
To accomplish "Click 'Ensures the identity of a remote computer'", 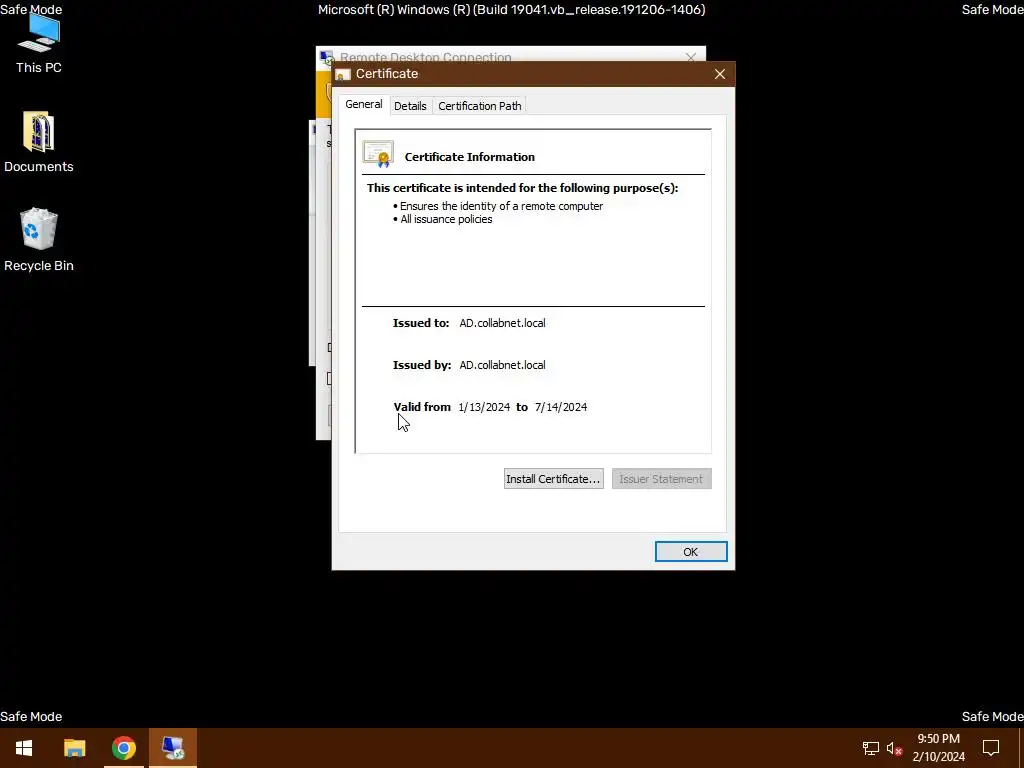I will (x=501, y=206).
